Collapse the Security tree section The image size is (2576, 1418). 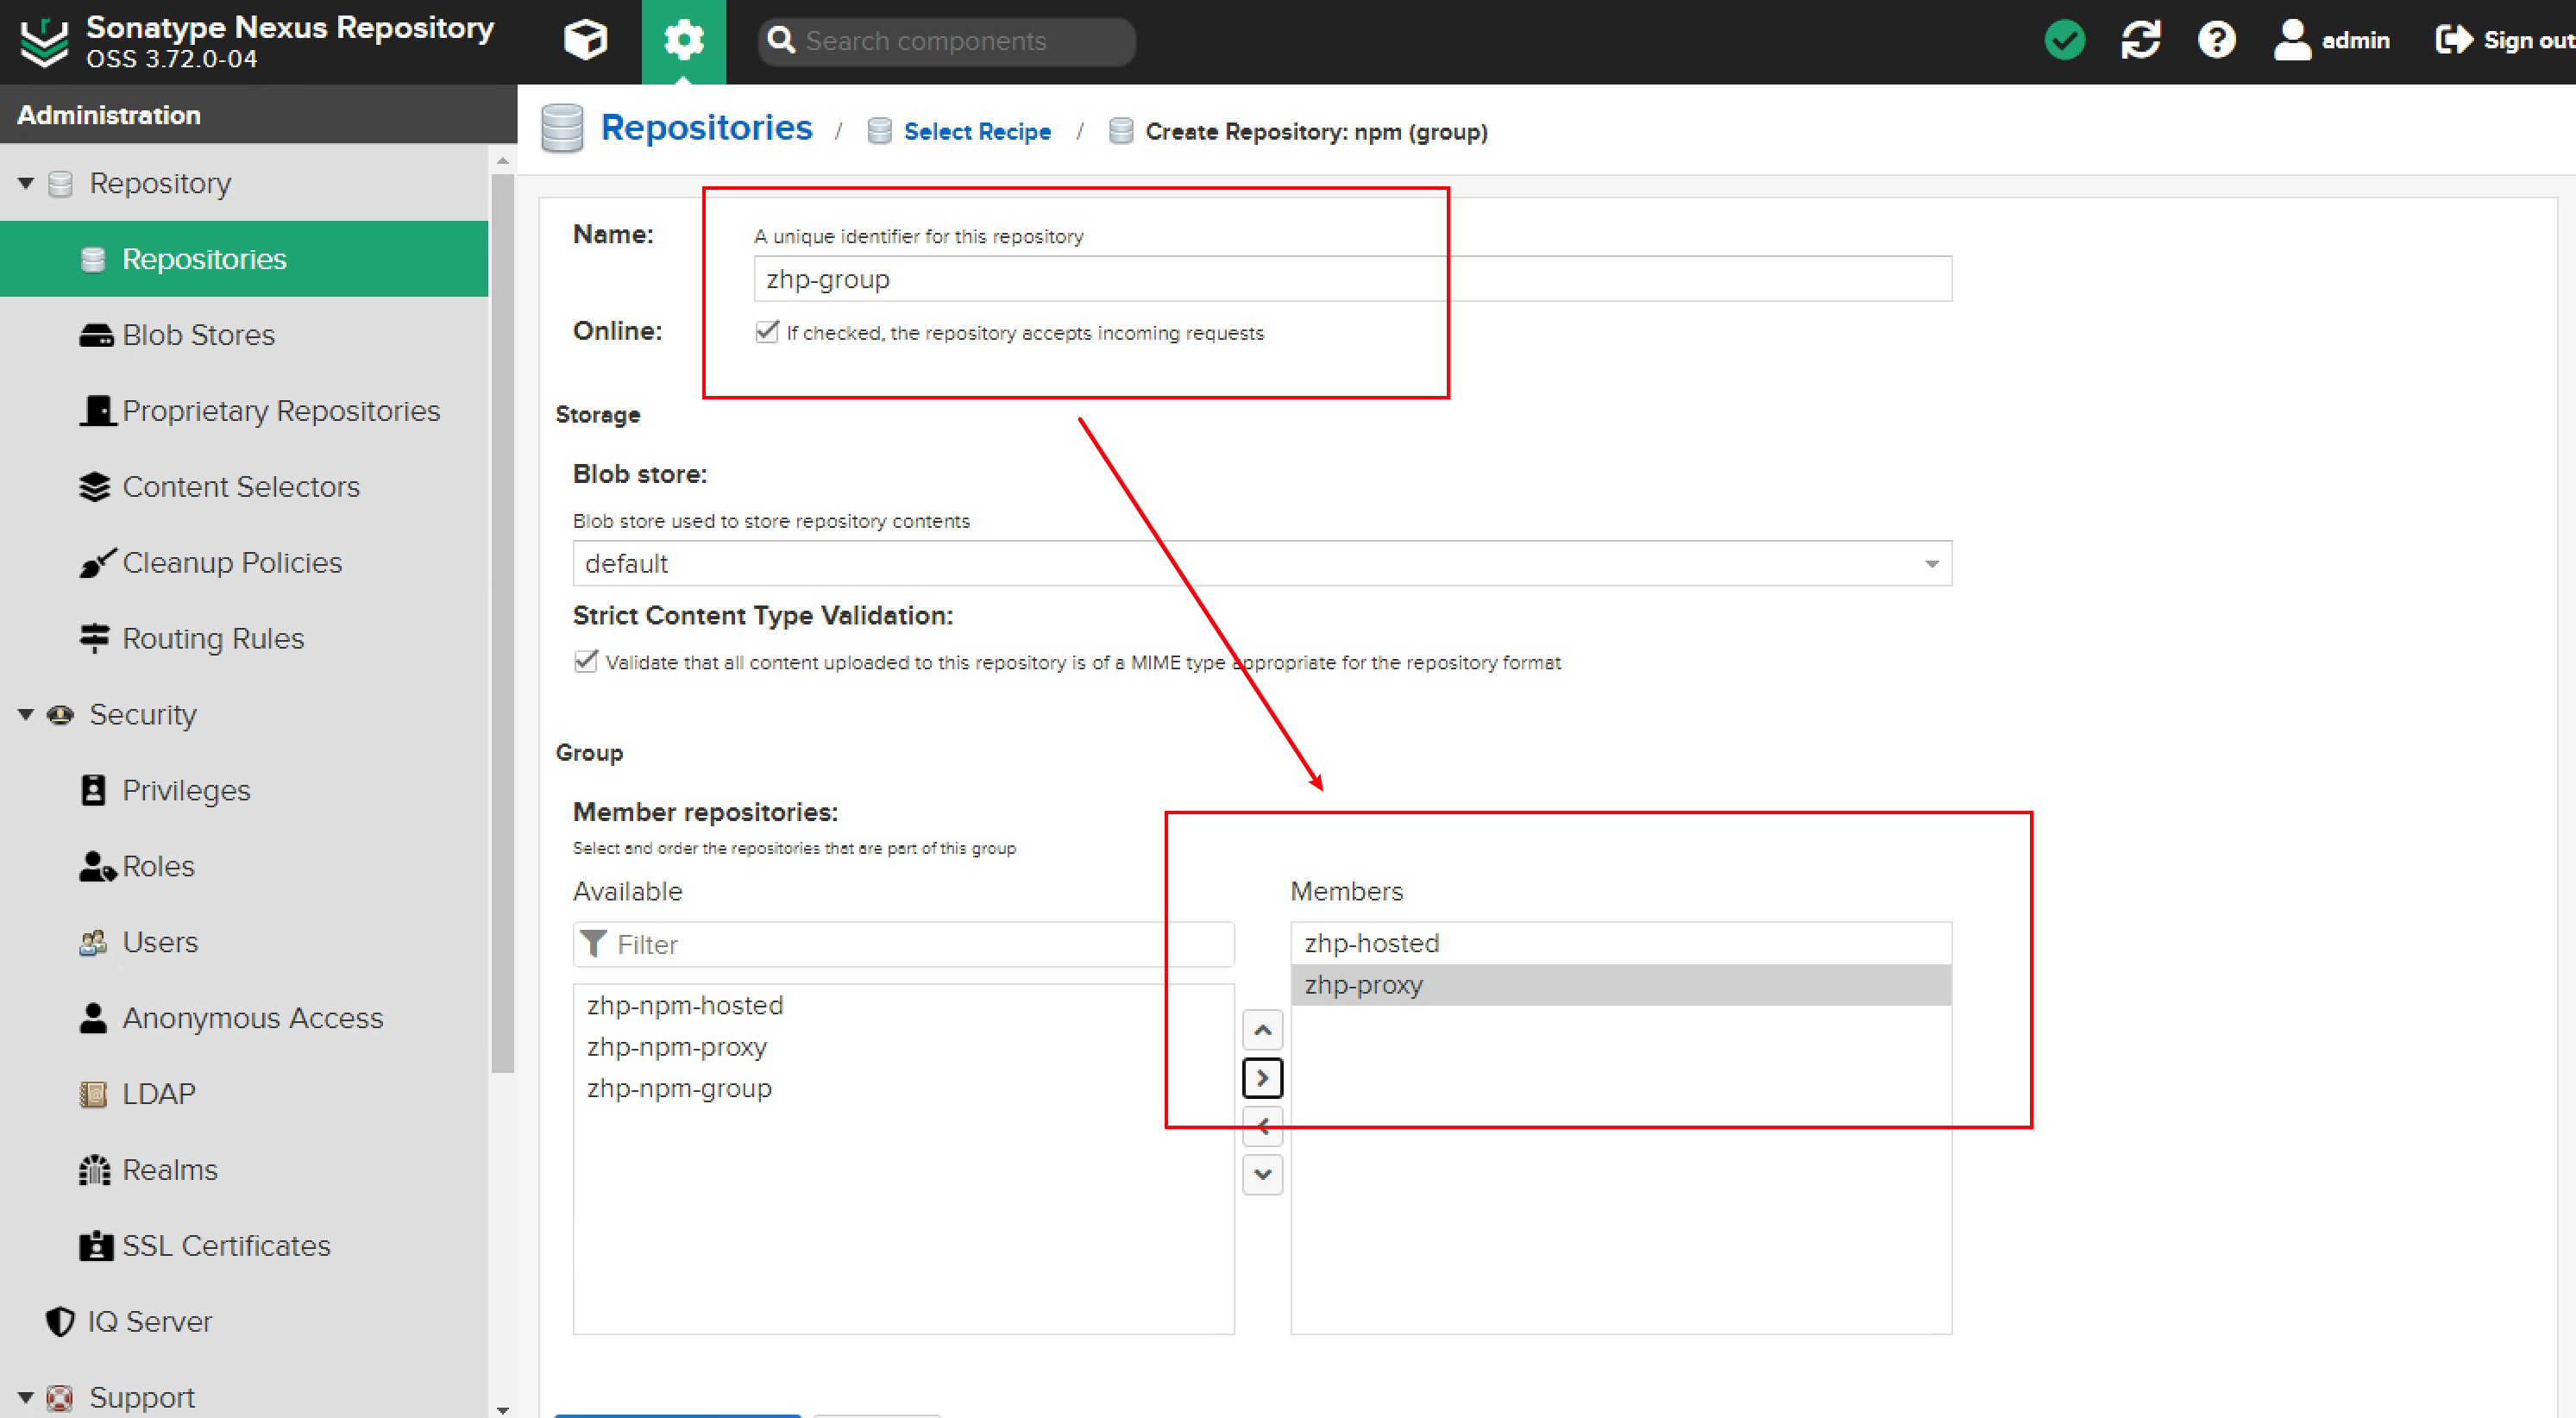coord(26,714)
